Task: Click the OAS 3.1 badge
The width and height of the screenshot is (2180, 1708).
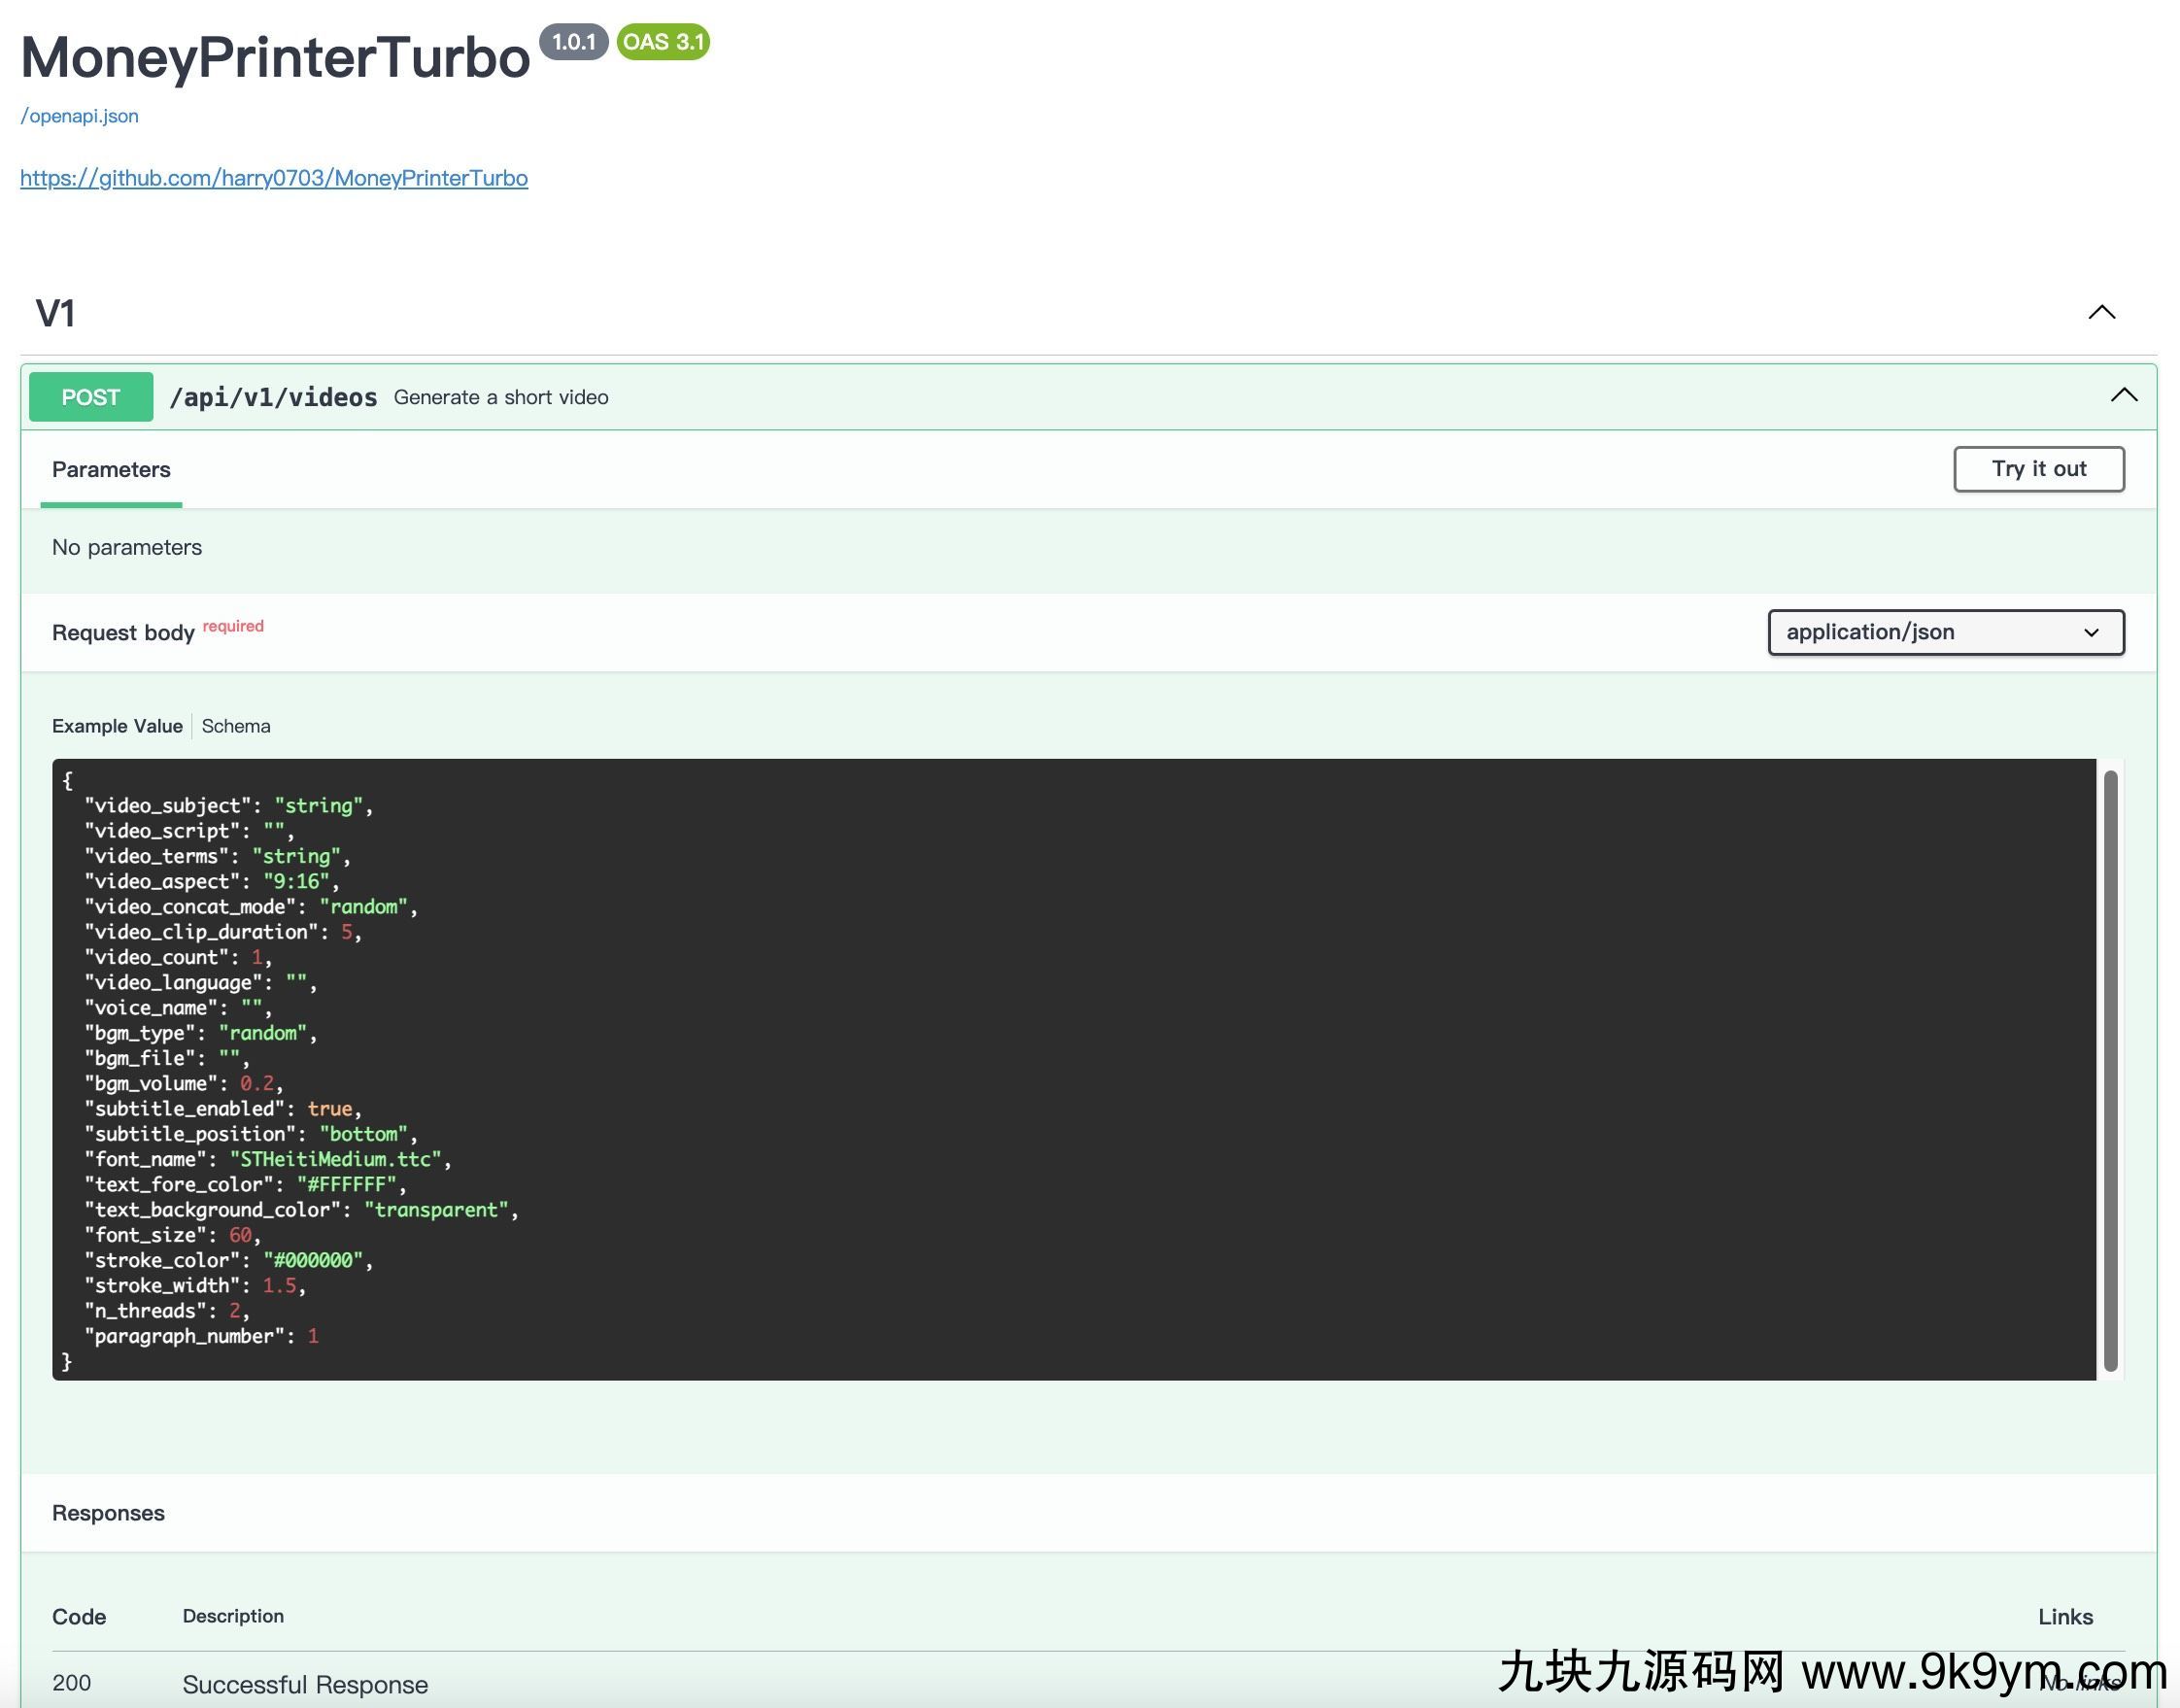Action: tap(663, 42)
